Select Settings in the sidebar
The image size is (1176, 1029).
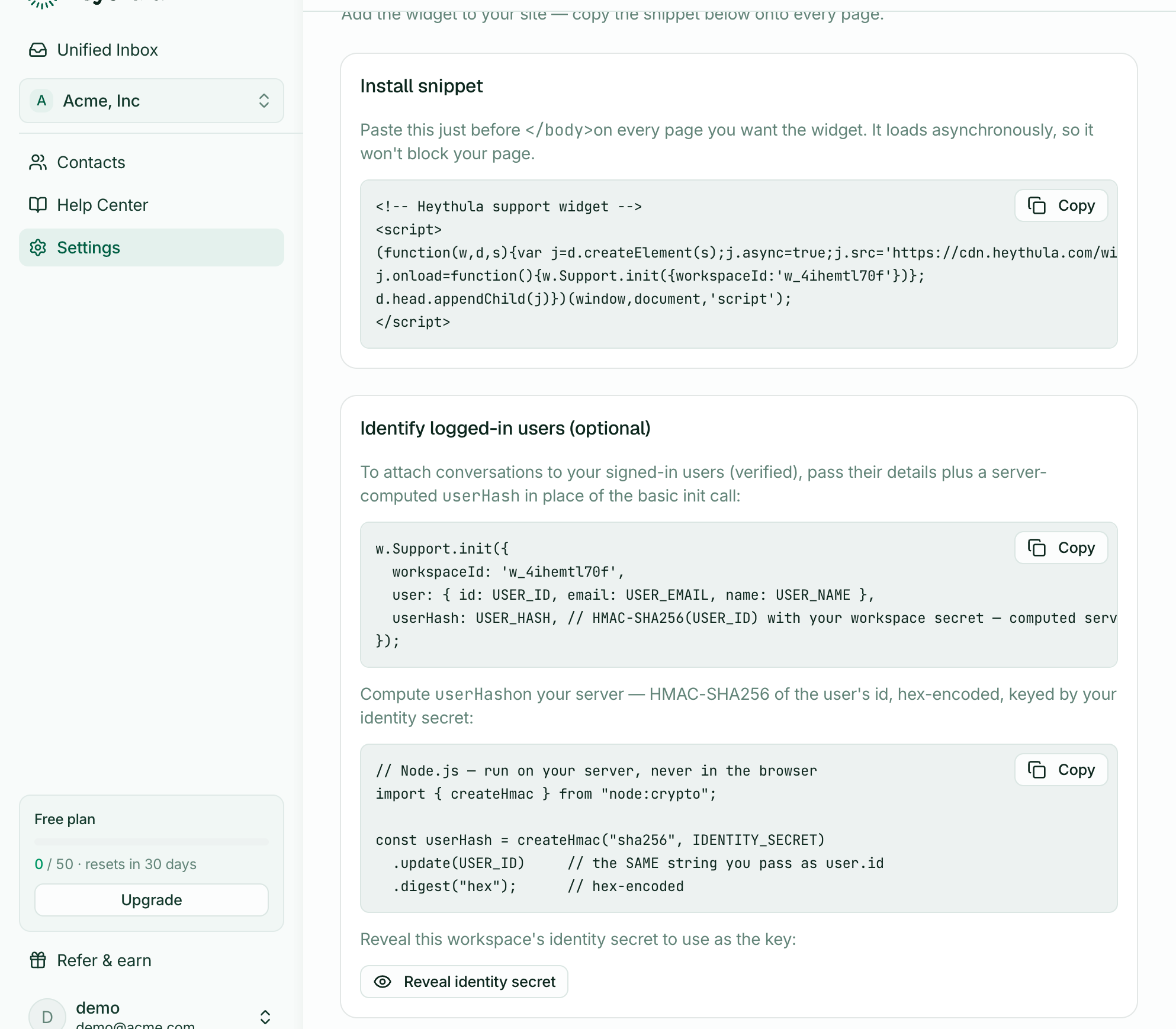152,248
